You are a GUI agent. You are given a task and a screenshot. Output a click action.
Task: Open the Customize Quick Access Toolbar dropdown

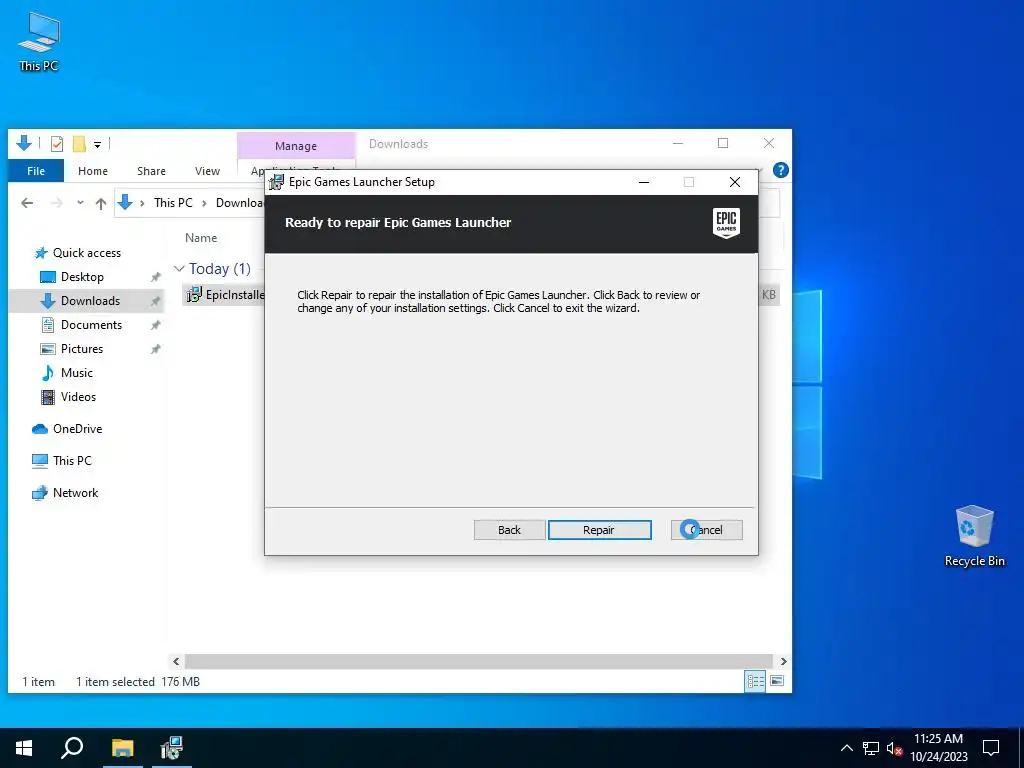(97, 144)
